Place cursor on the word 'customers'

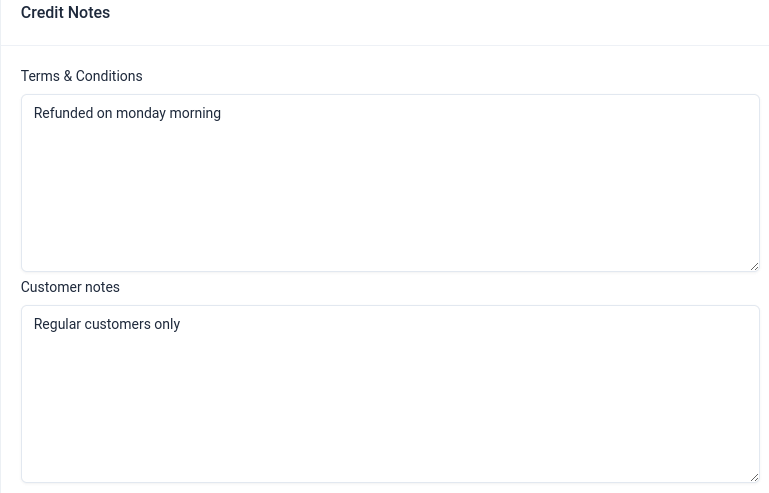point(117,324)
